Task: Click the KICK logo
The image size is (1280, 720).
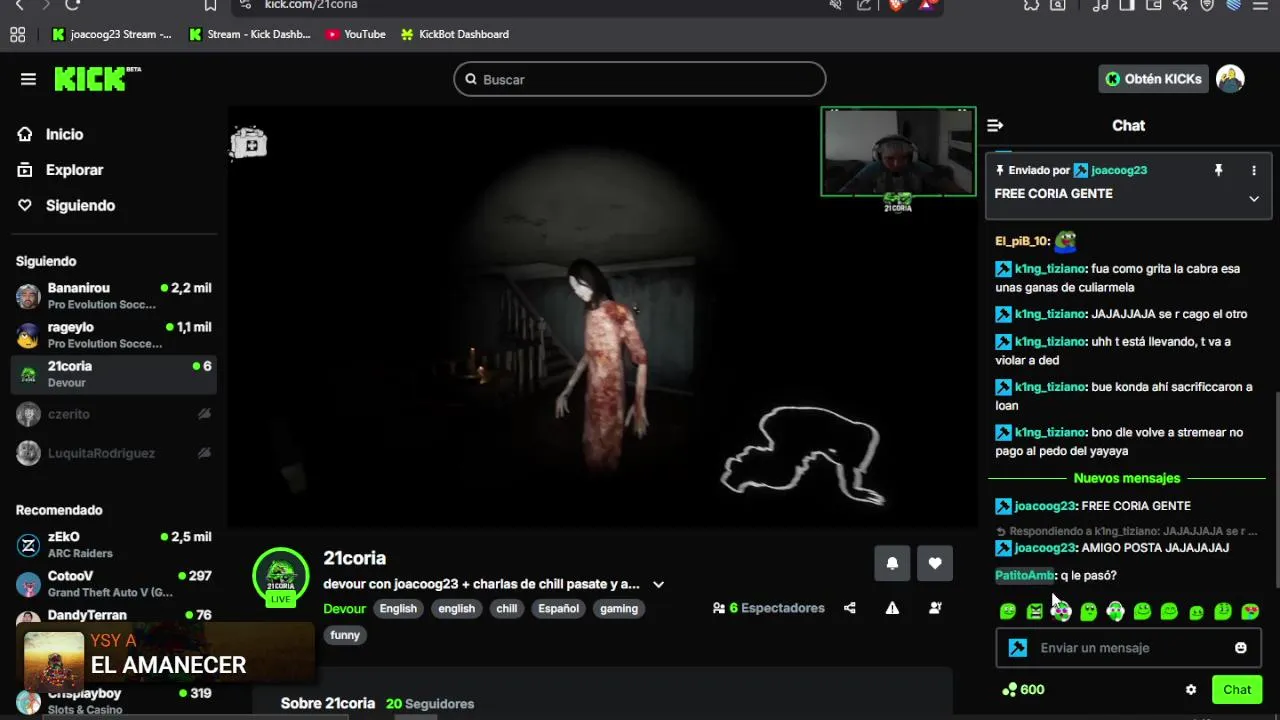Action: point(96,79)
